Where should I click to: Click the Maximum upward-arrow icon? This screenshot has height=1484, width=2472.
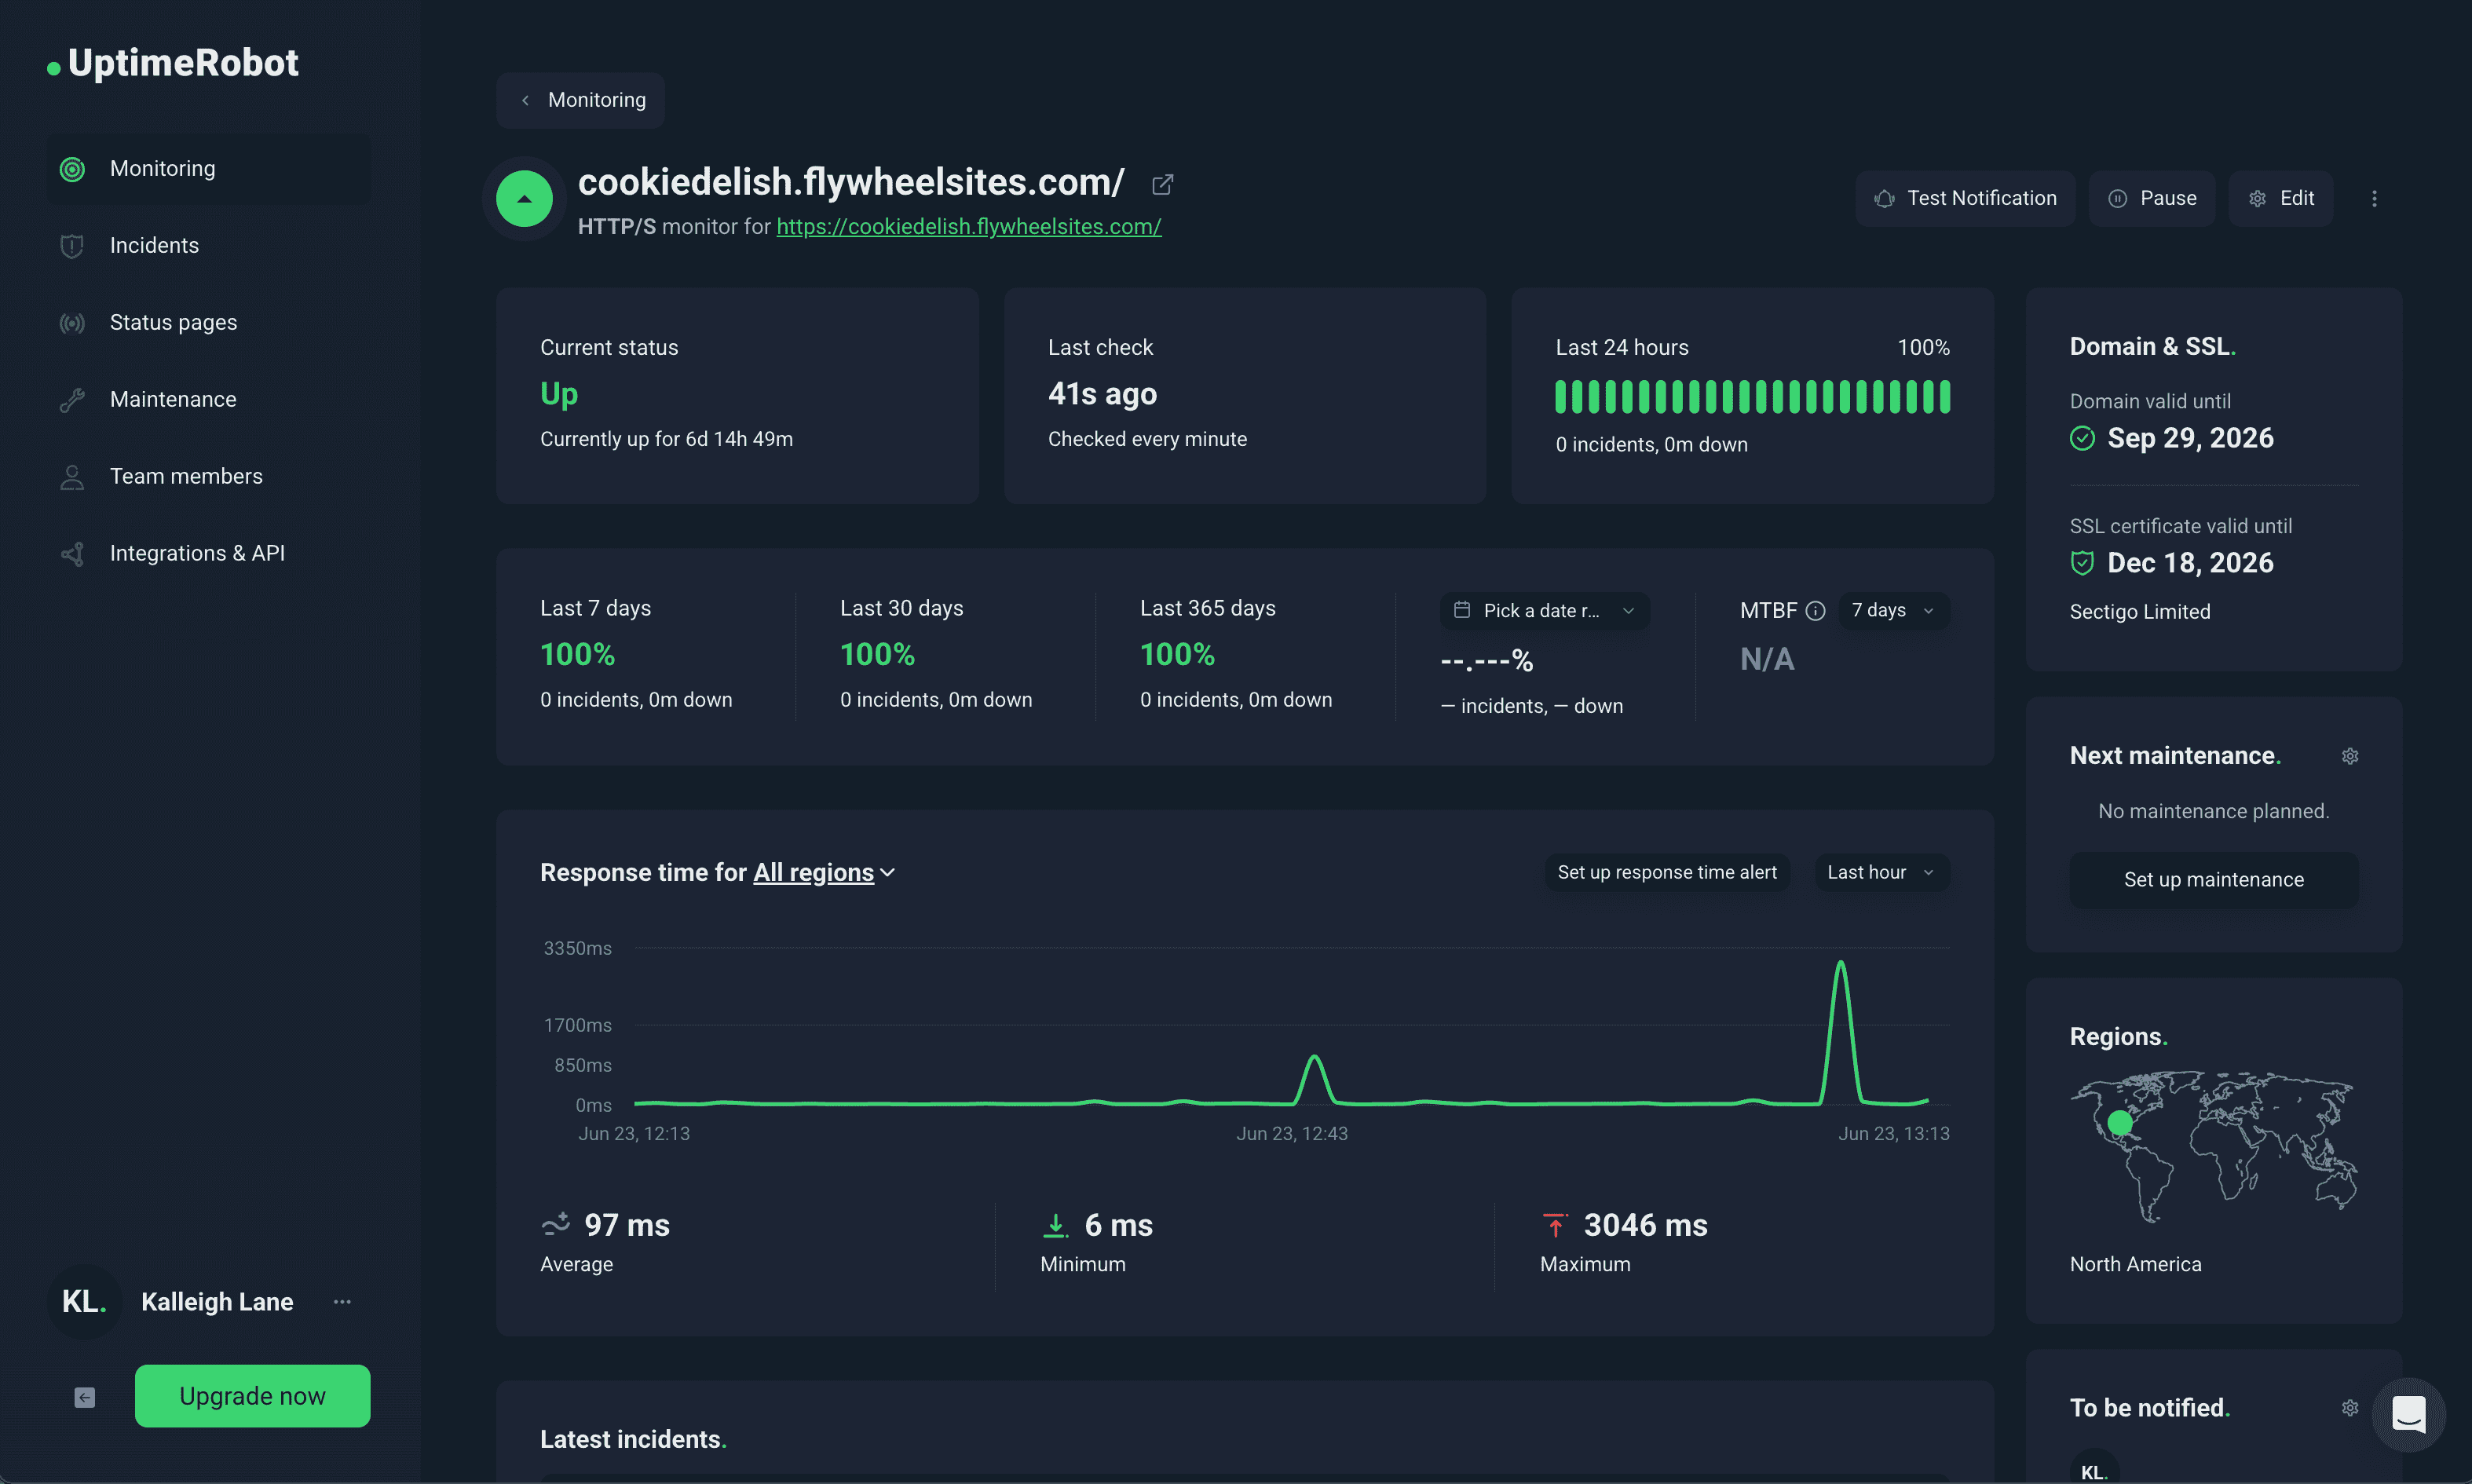tap(1555, 1225)
